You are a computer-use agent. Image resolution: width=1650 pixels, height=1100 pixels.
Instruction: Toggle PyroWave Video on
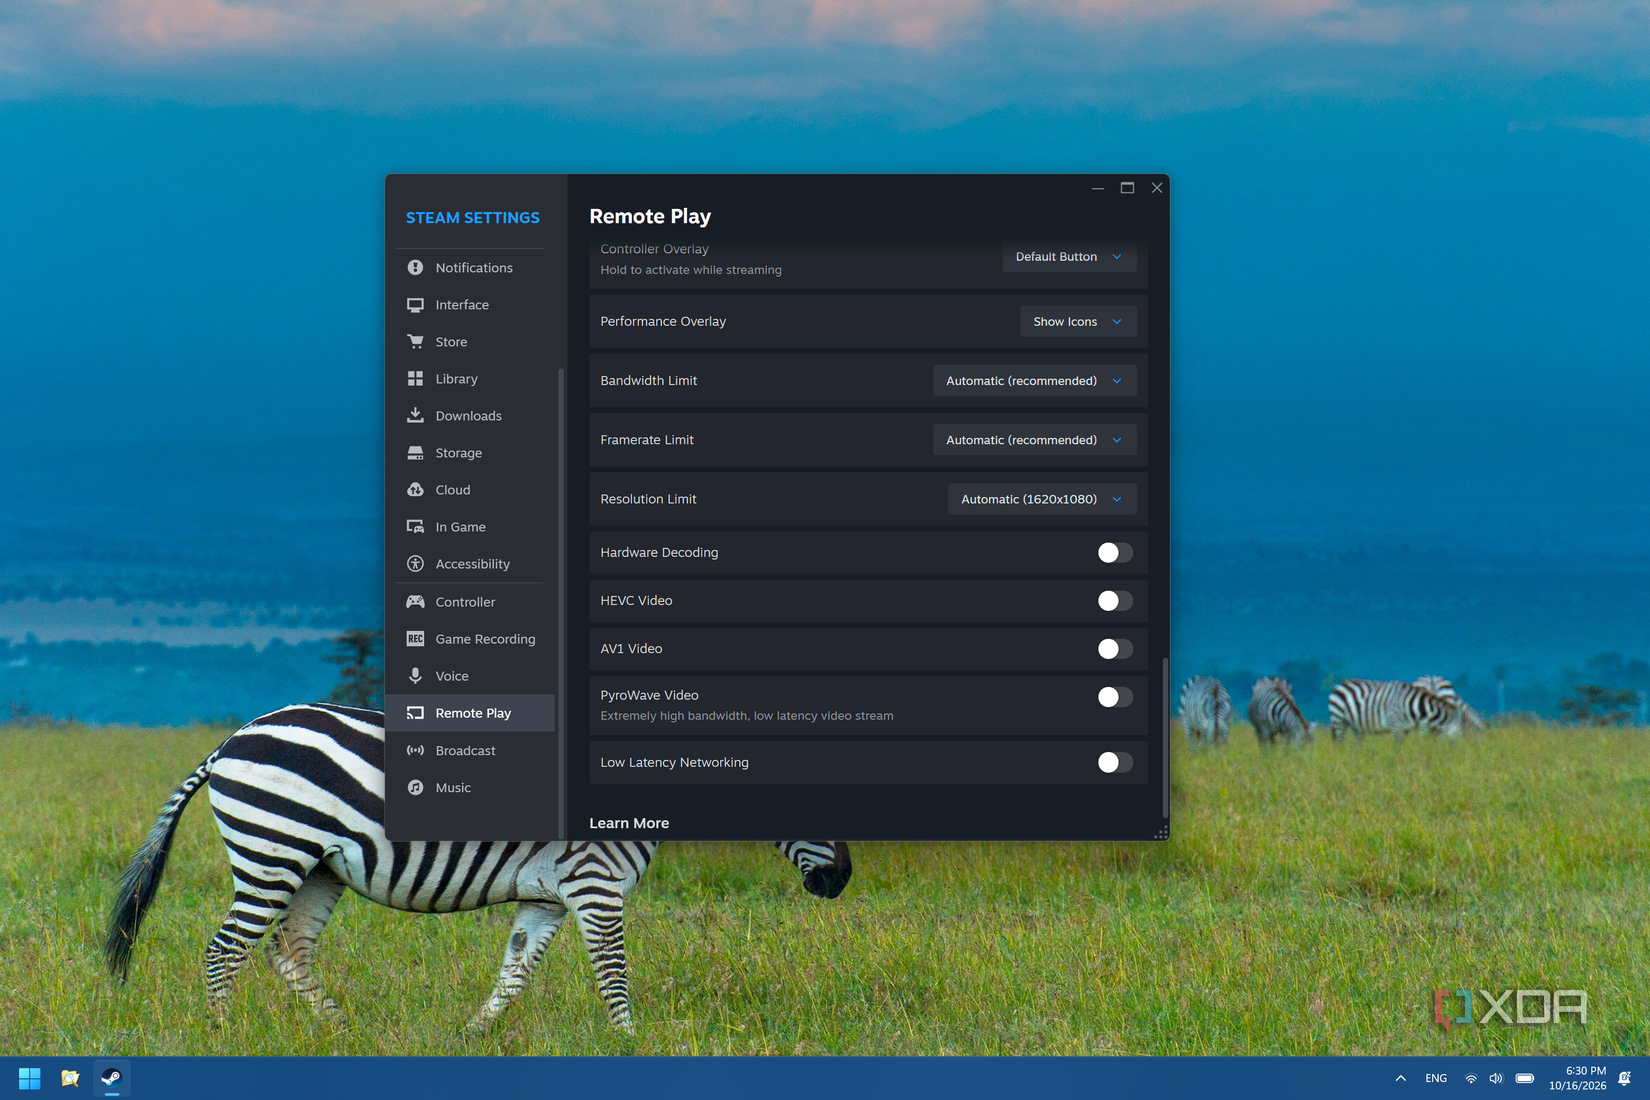point(1115,697)
